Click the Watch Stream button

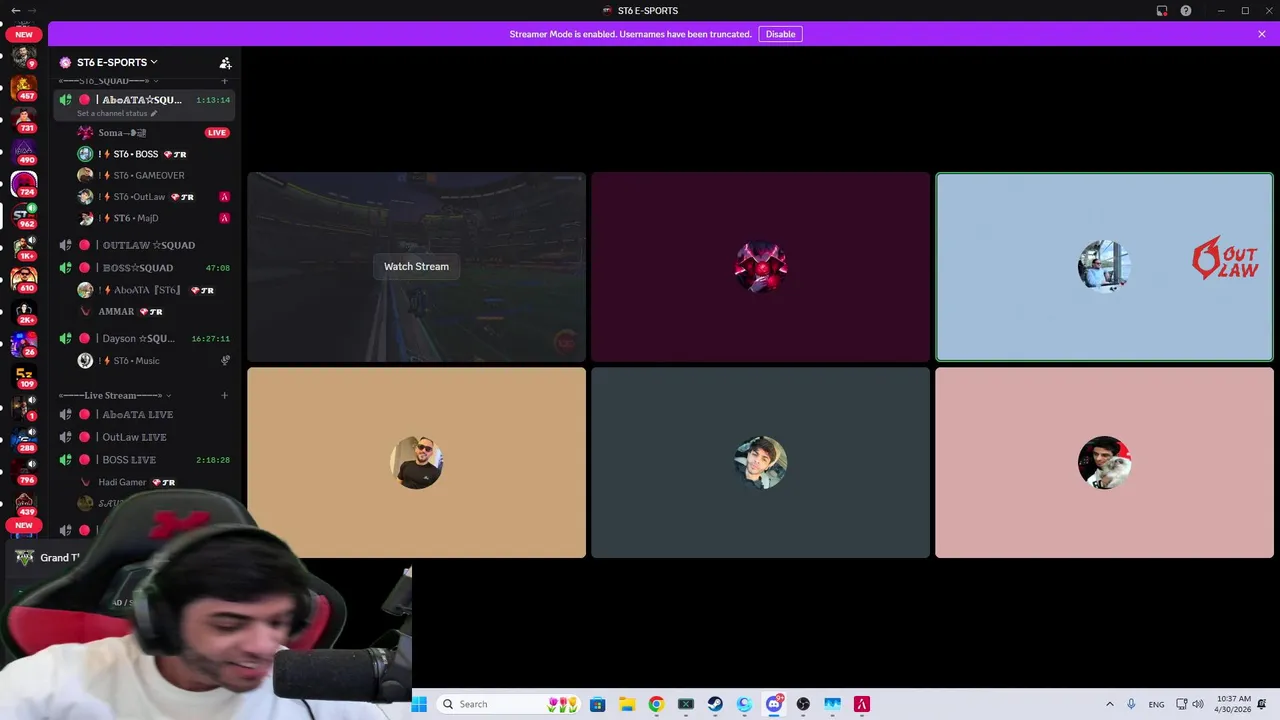[x=416, y=266]
